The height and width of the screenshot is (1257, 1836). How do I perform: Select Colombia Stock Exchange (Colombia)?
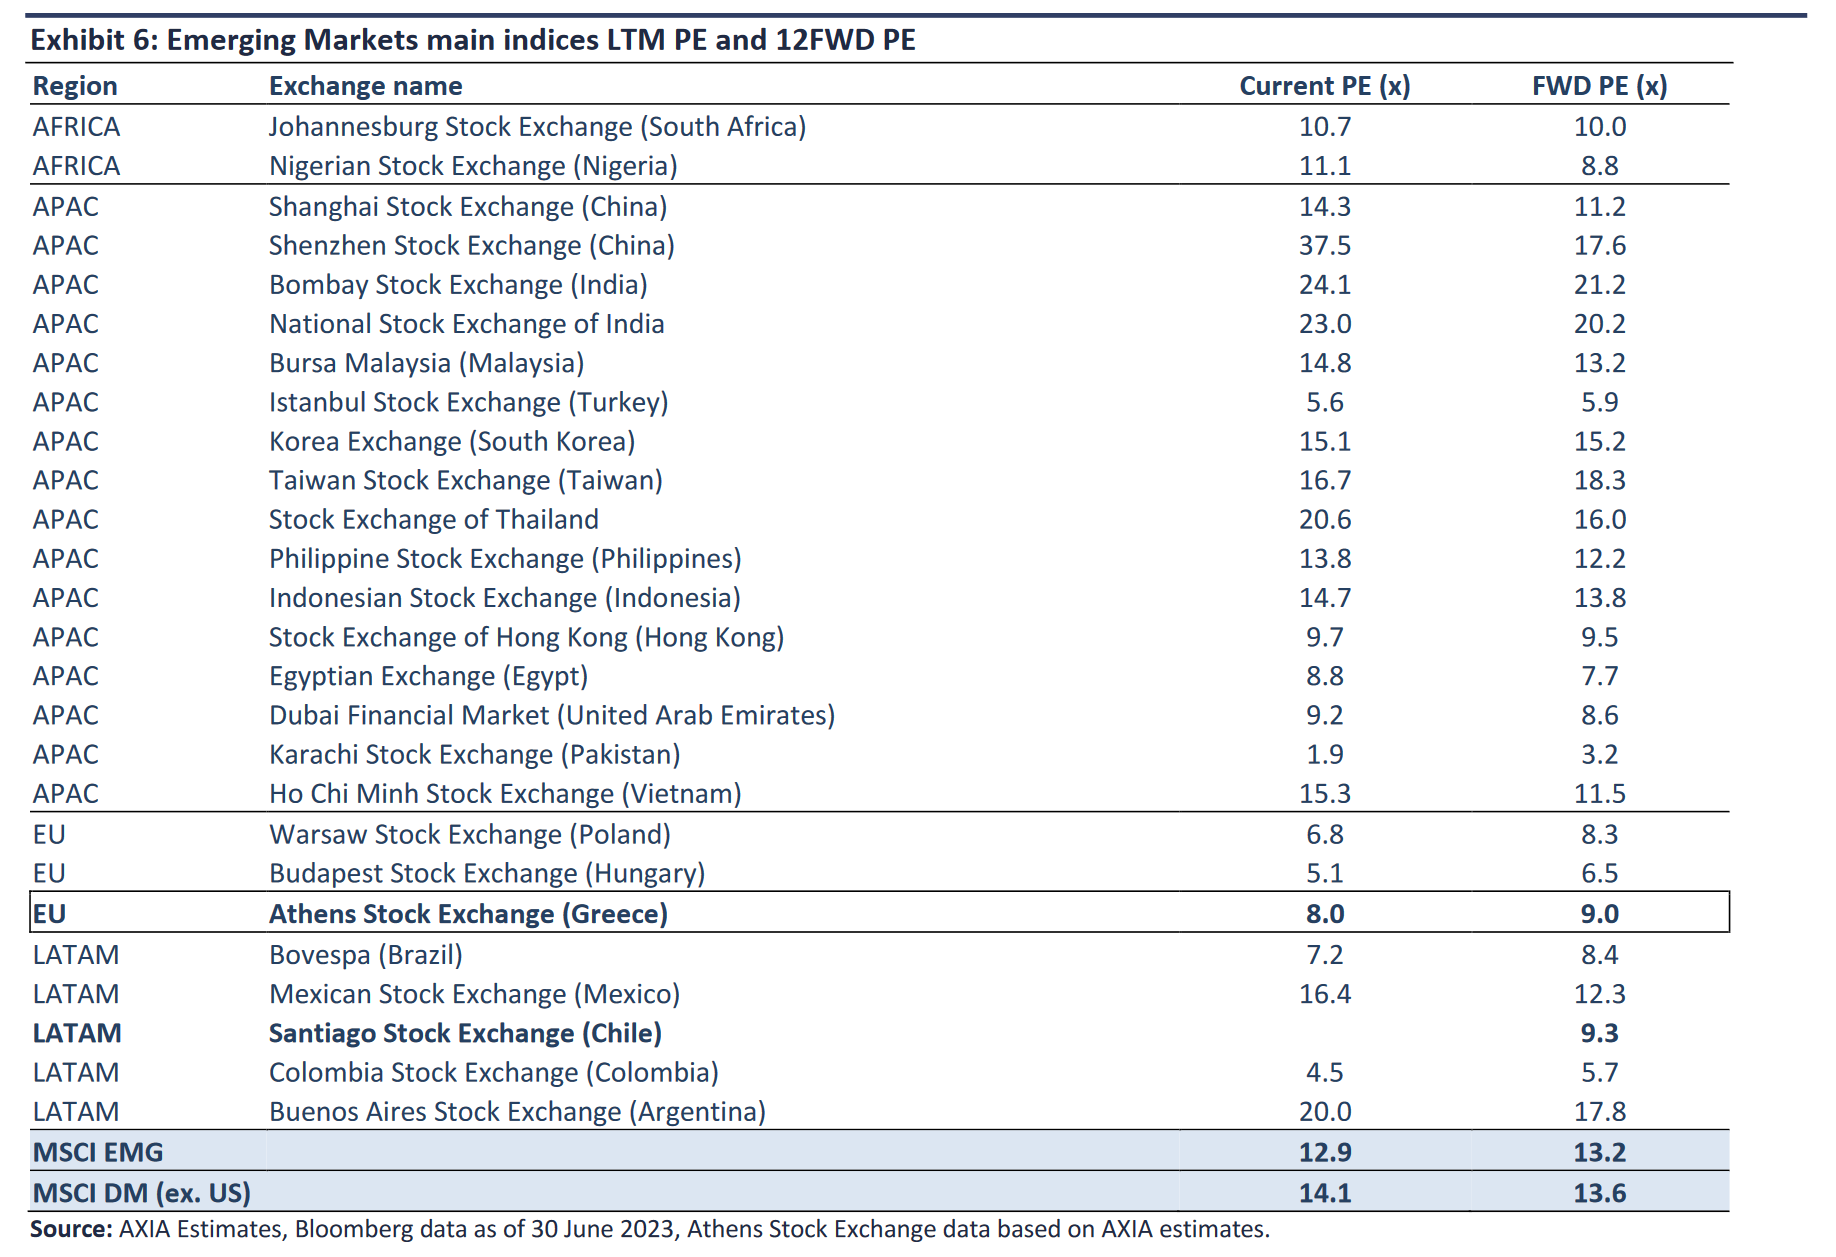coord(494,1072)
